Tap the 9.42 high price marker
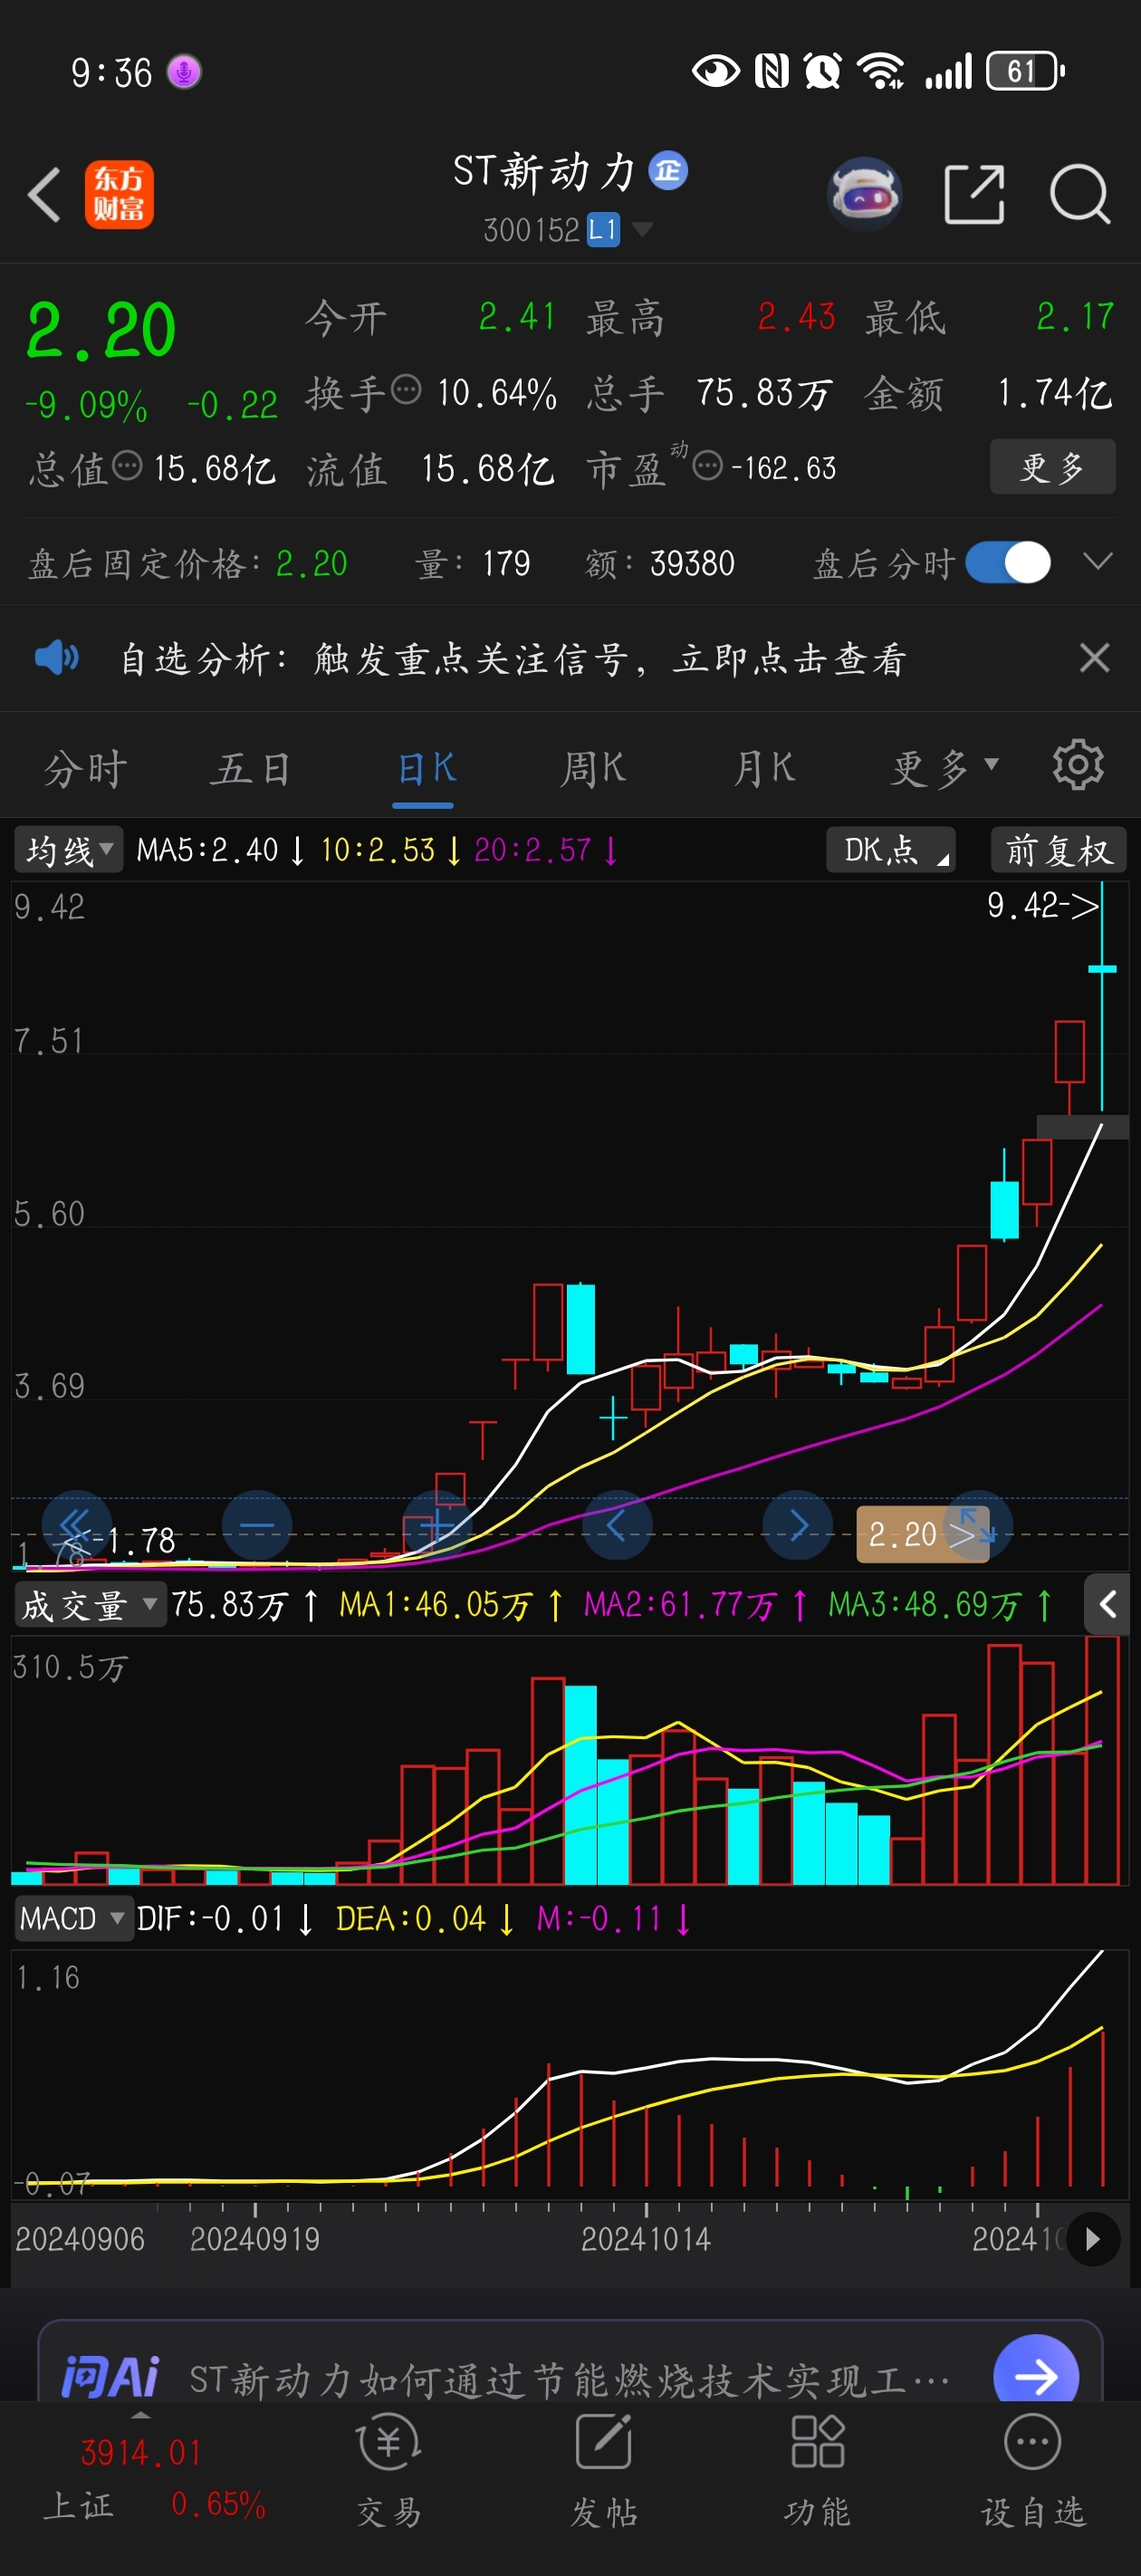 point(1042,905)
